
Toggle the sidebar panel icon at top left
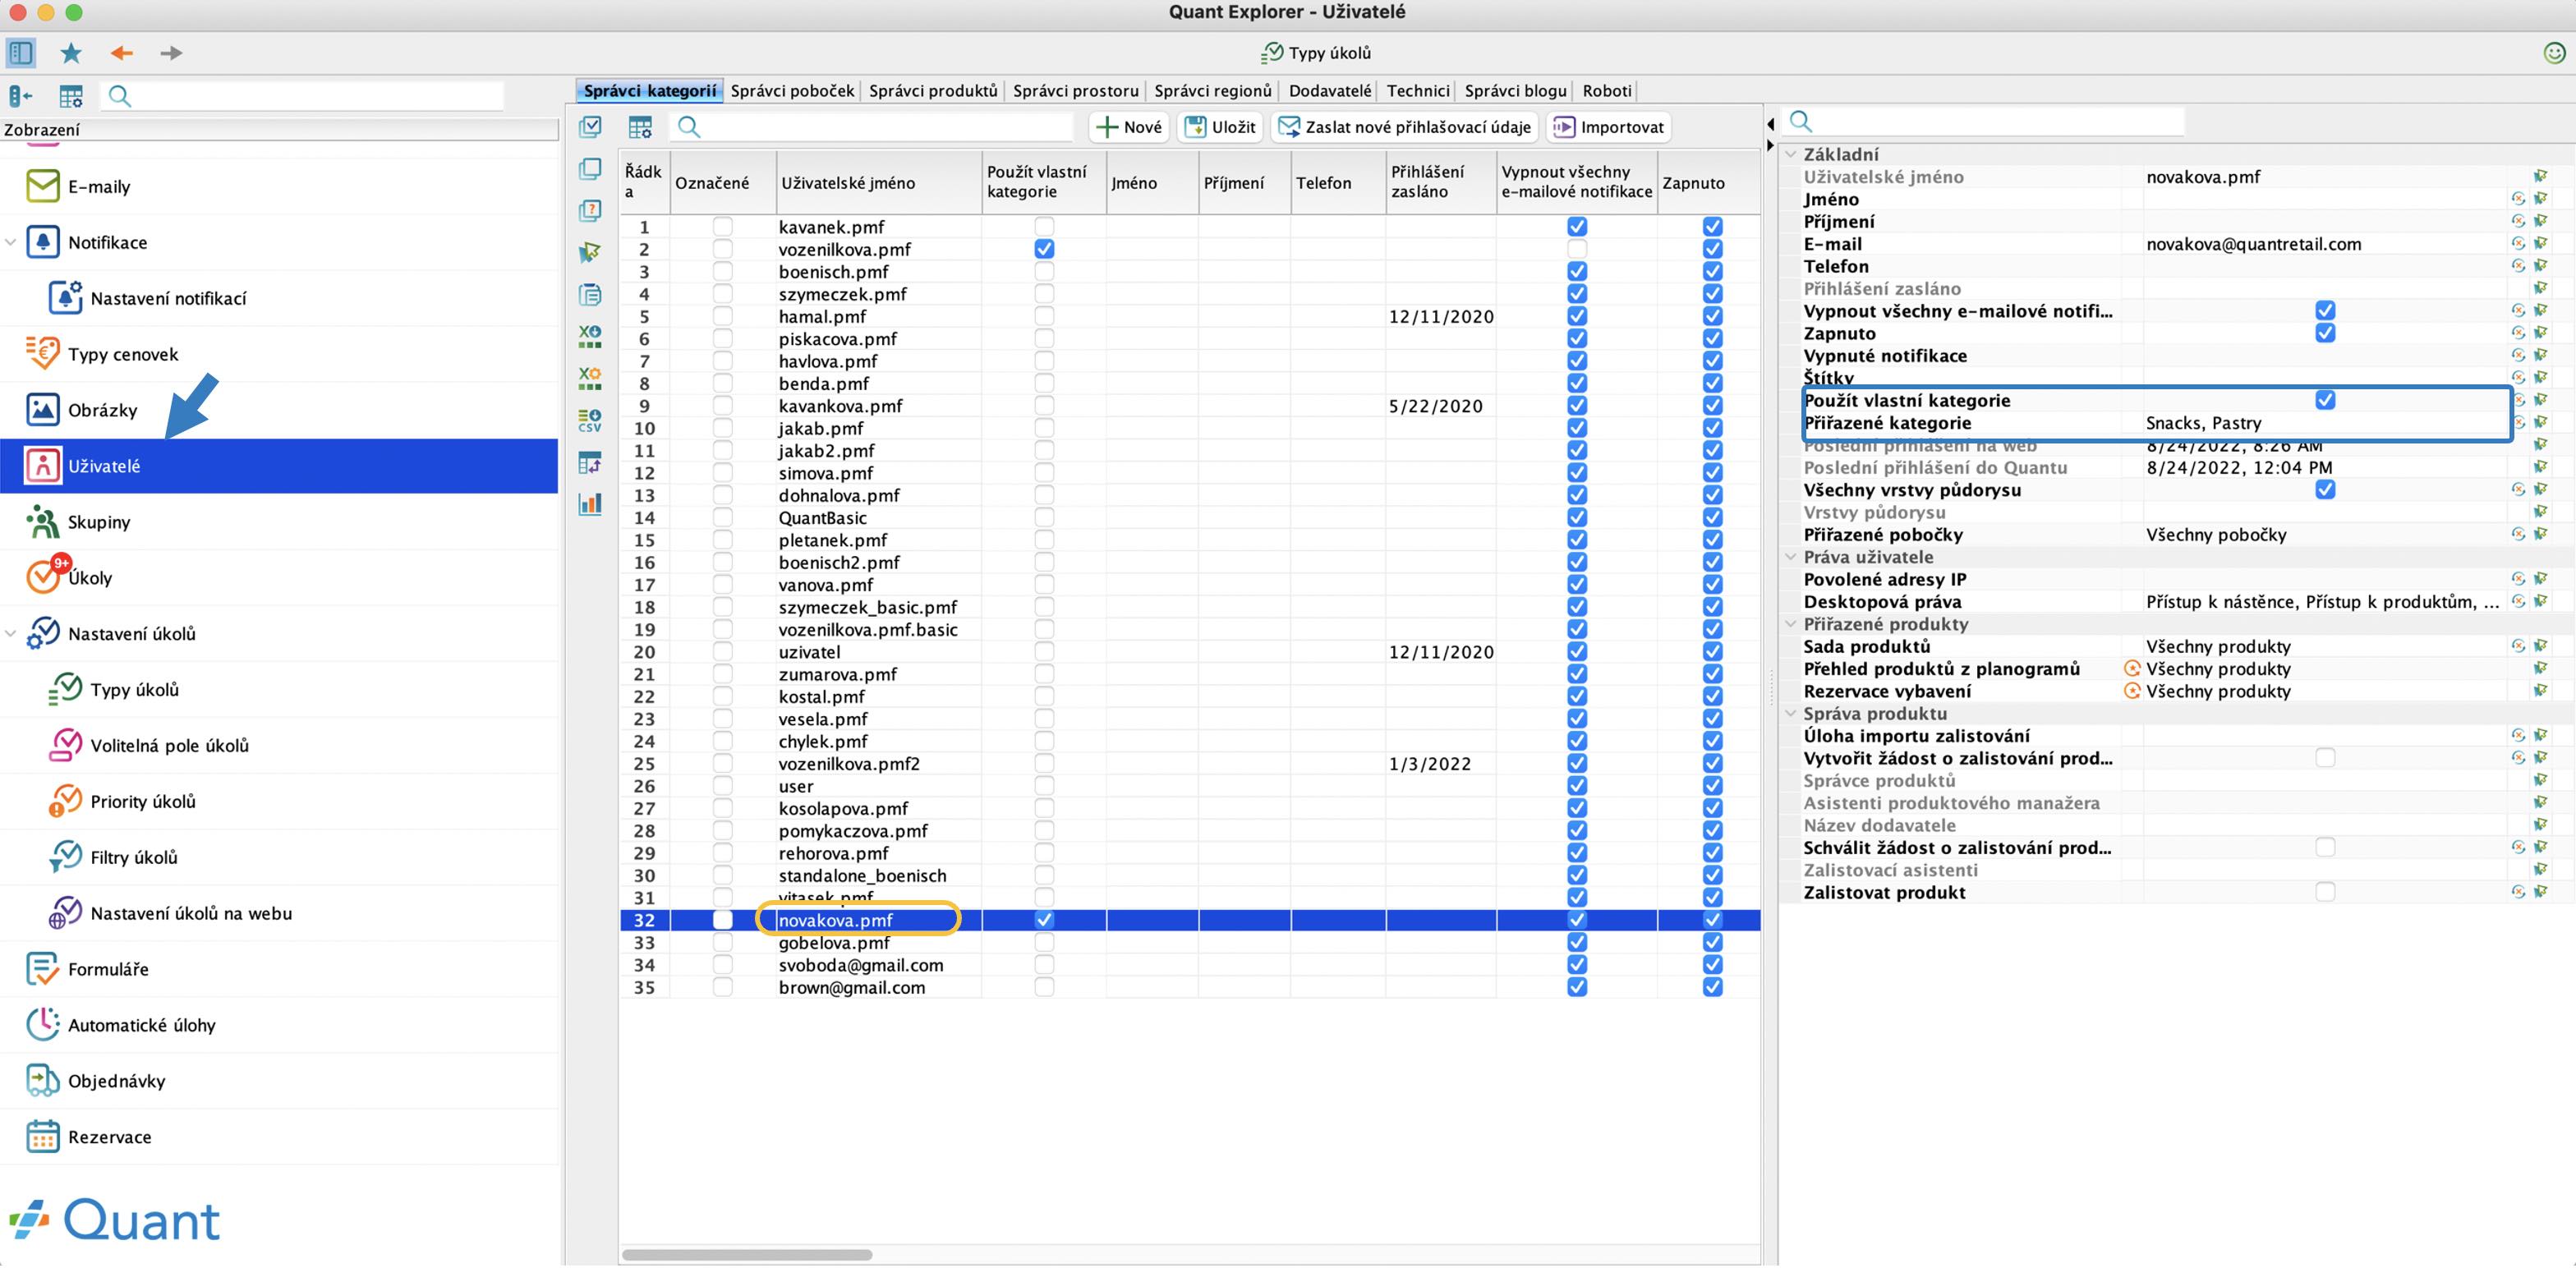21,52
